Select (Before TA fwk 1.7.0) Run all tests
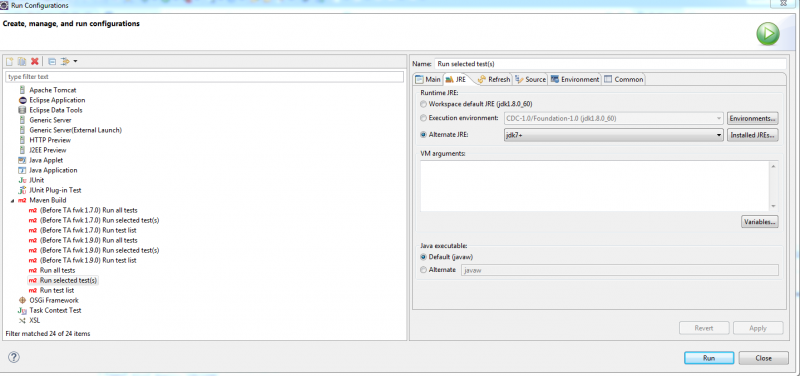 click(88, 210)
